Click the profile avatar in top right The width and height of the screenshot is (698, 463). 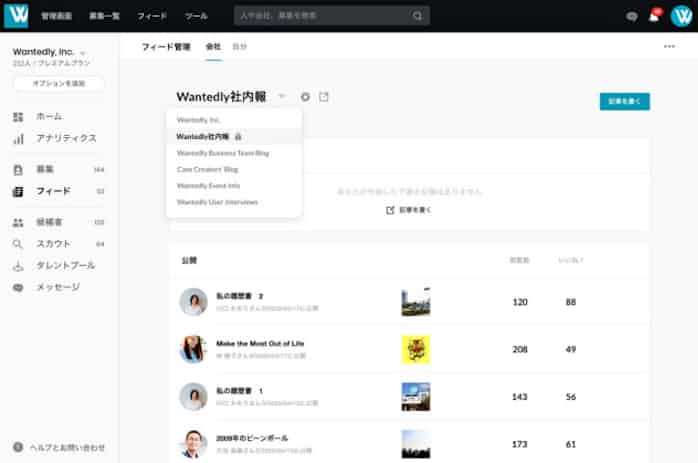(680, 16)
